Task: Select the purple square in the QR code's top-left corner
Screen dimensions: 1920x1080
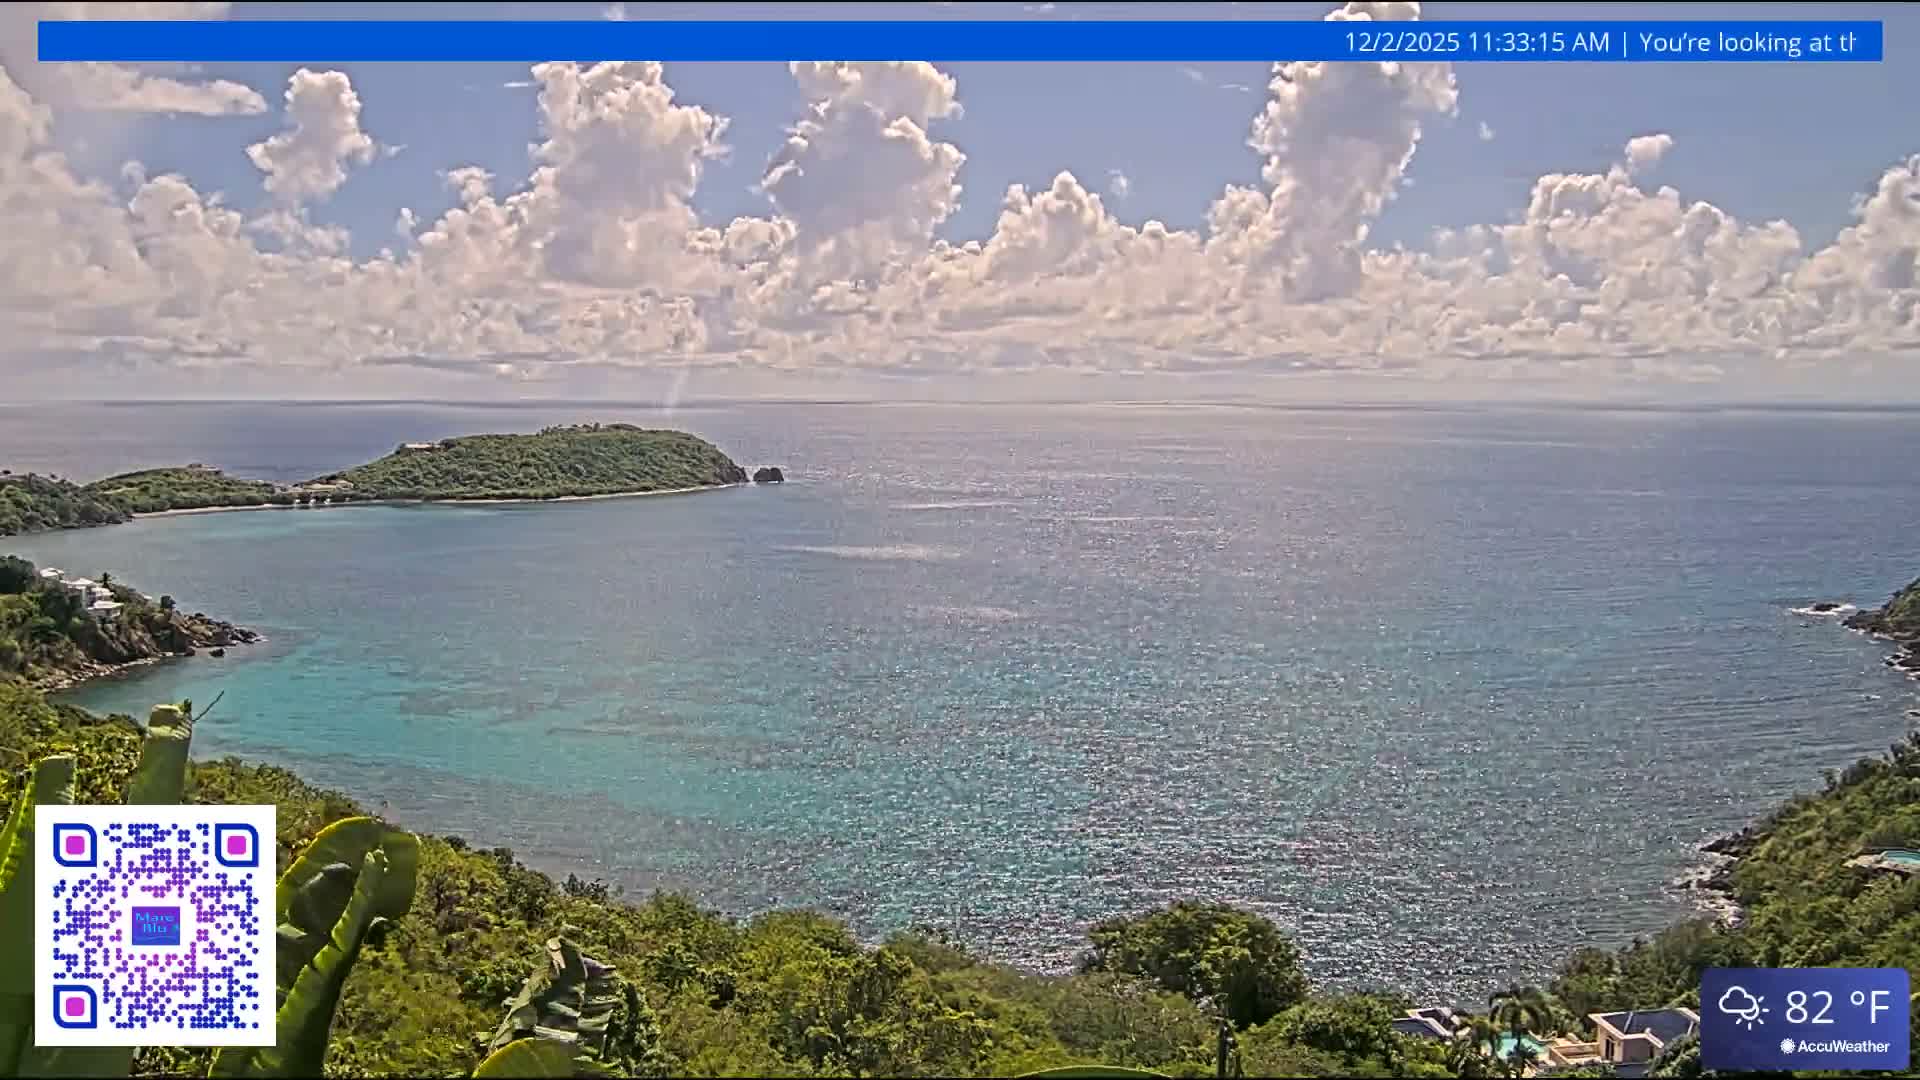Action: (x=76, y=845)
